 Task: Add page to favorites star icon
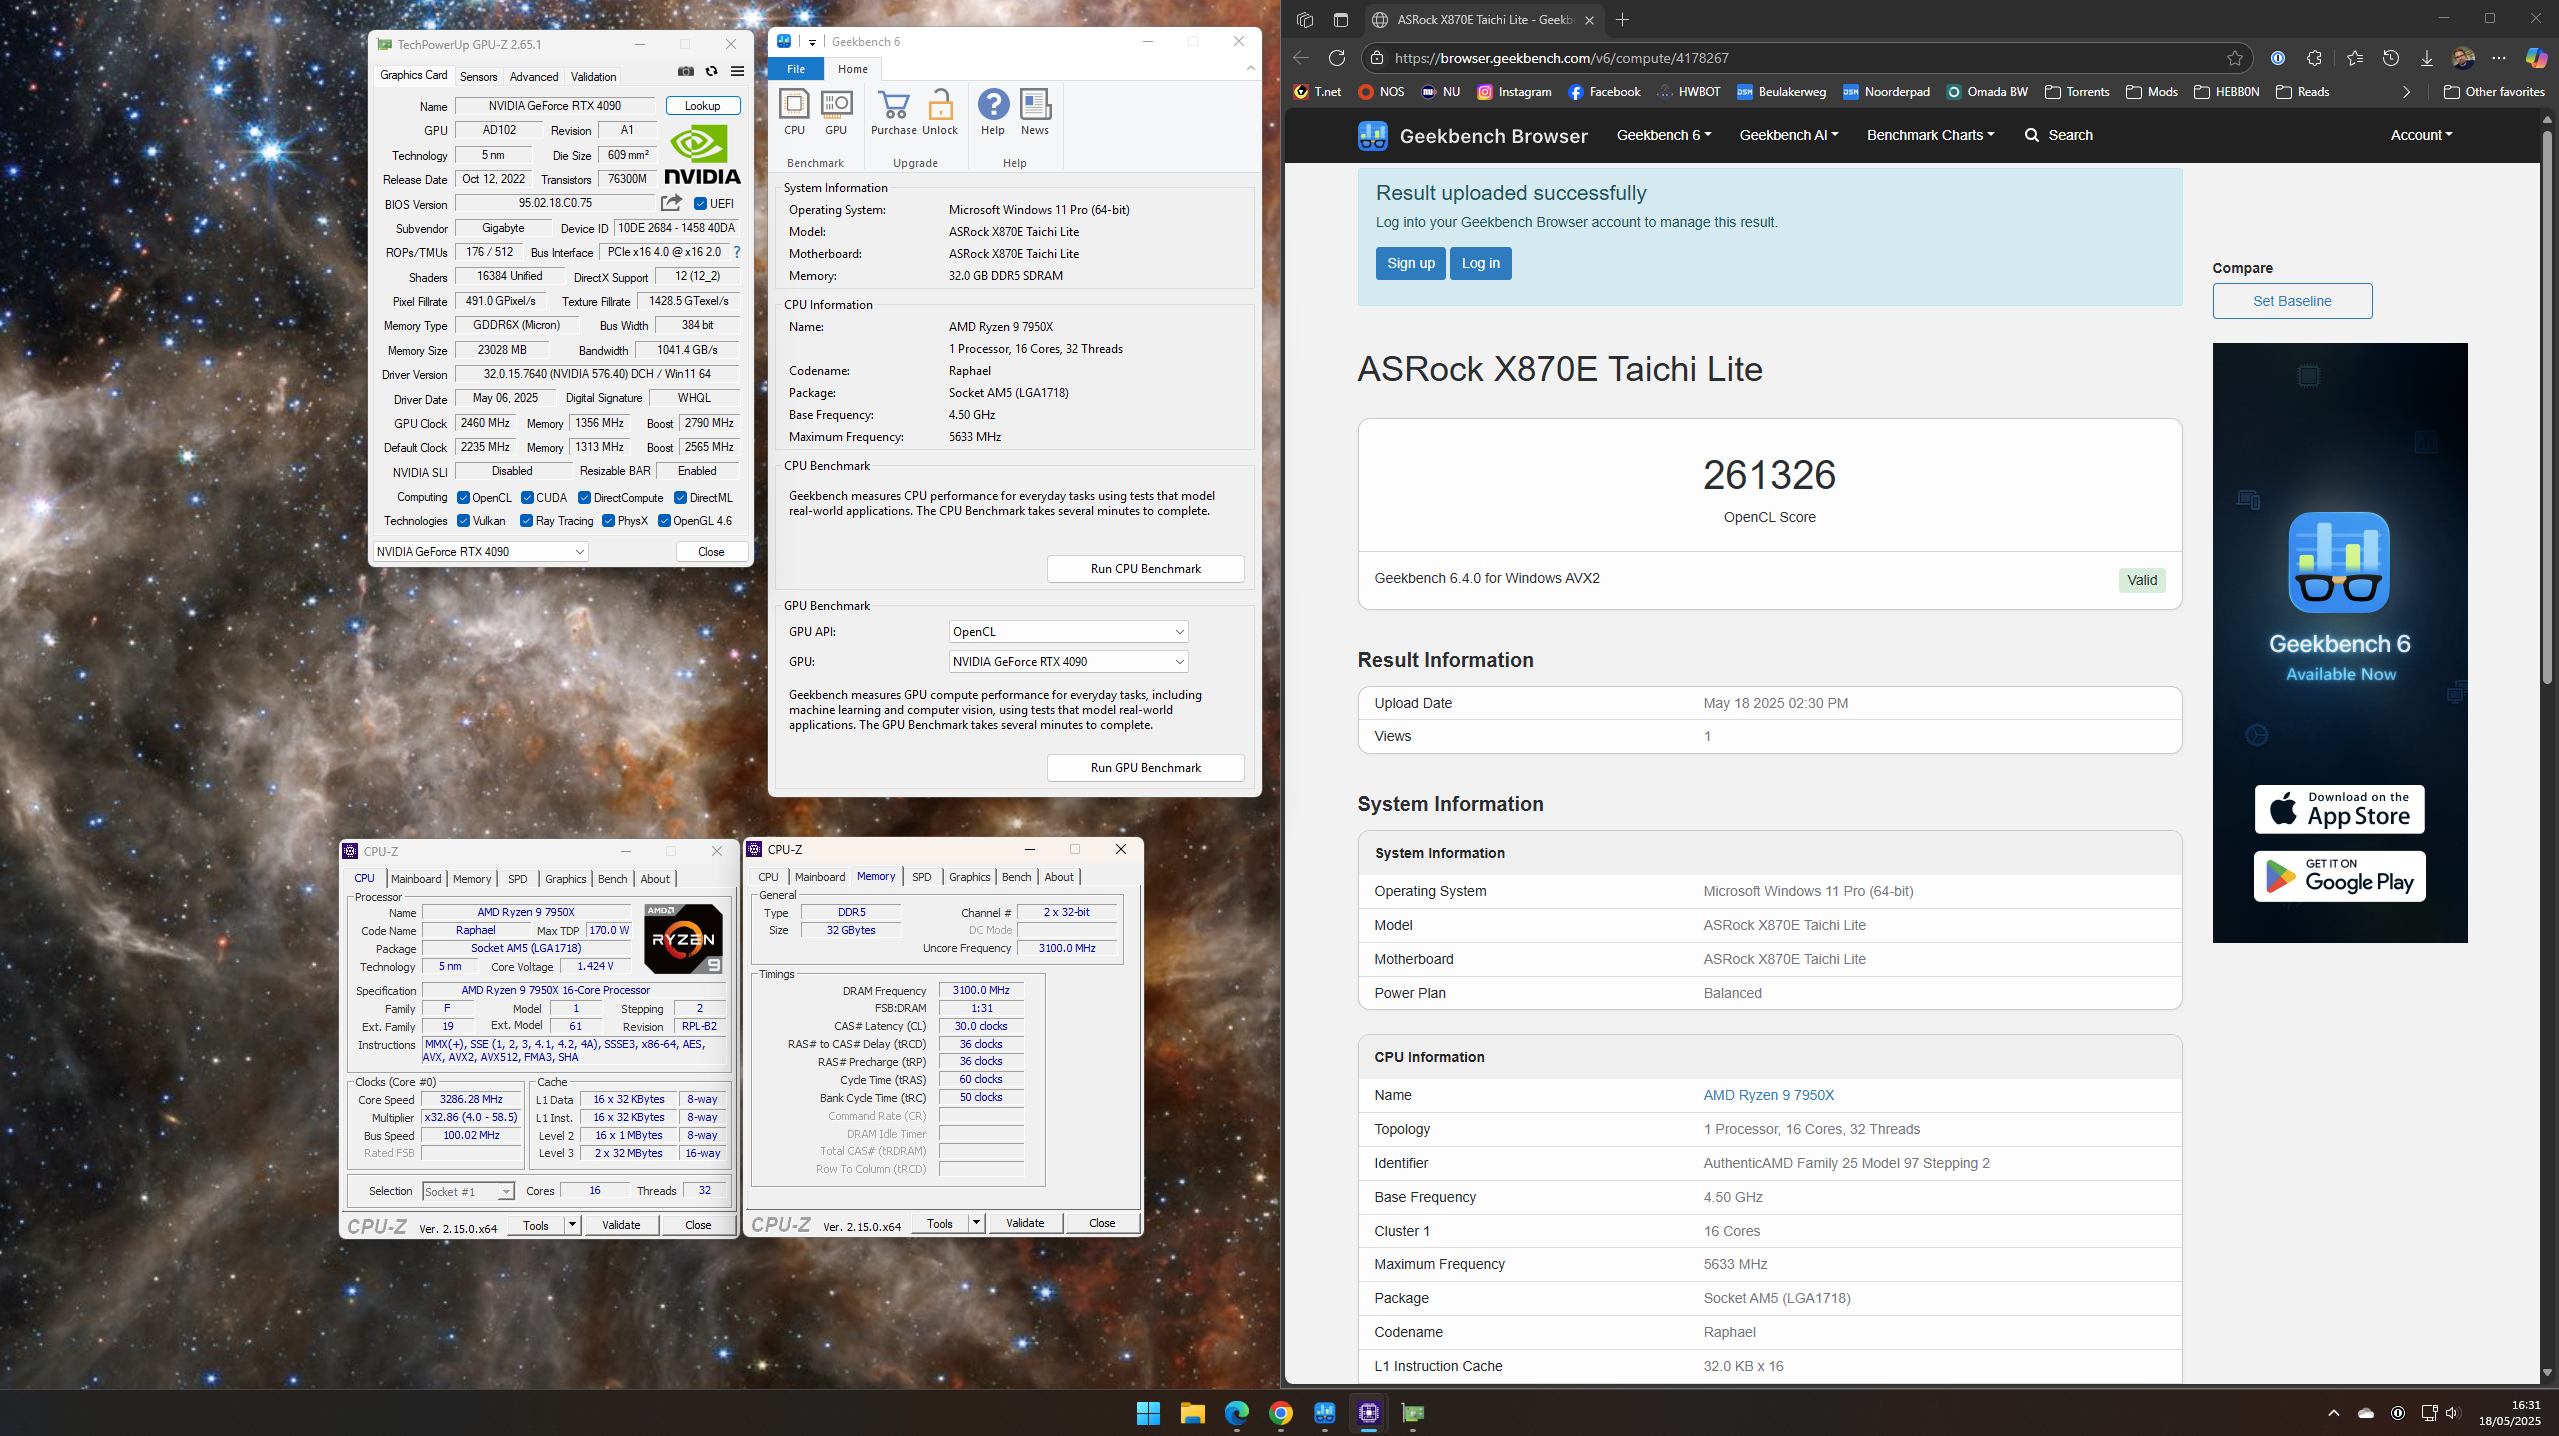click(x=2234, y=58)
